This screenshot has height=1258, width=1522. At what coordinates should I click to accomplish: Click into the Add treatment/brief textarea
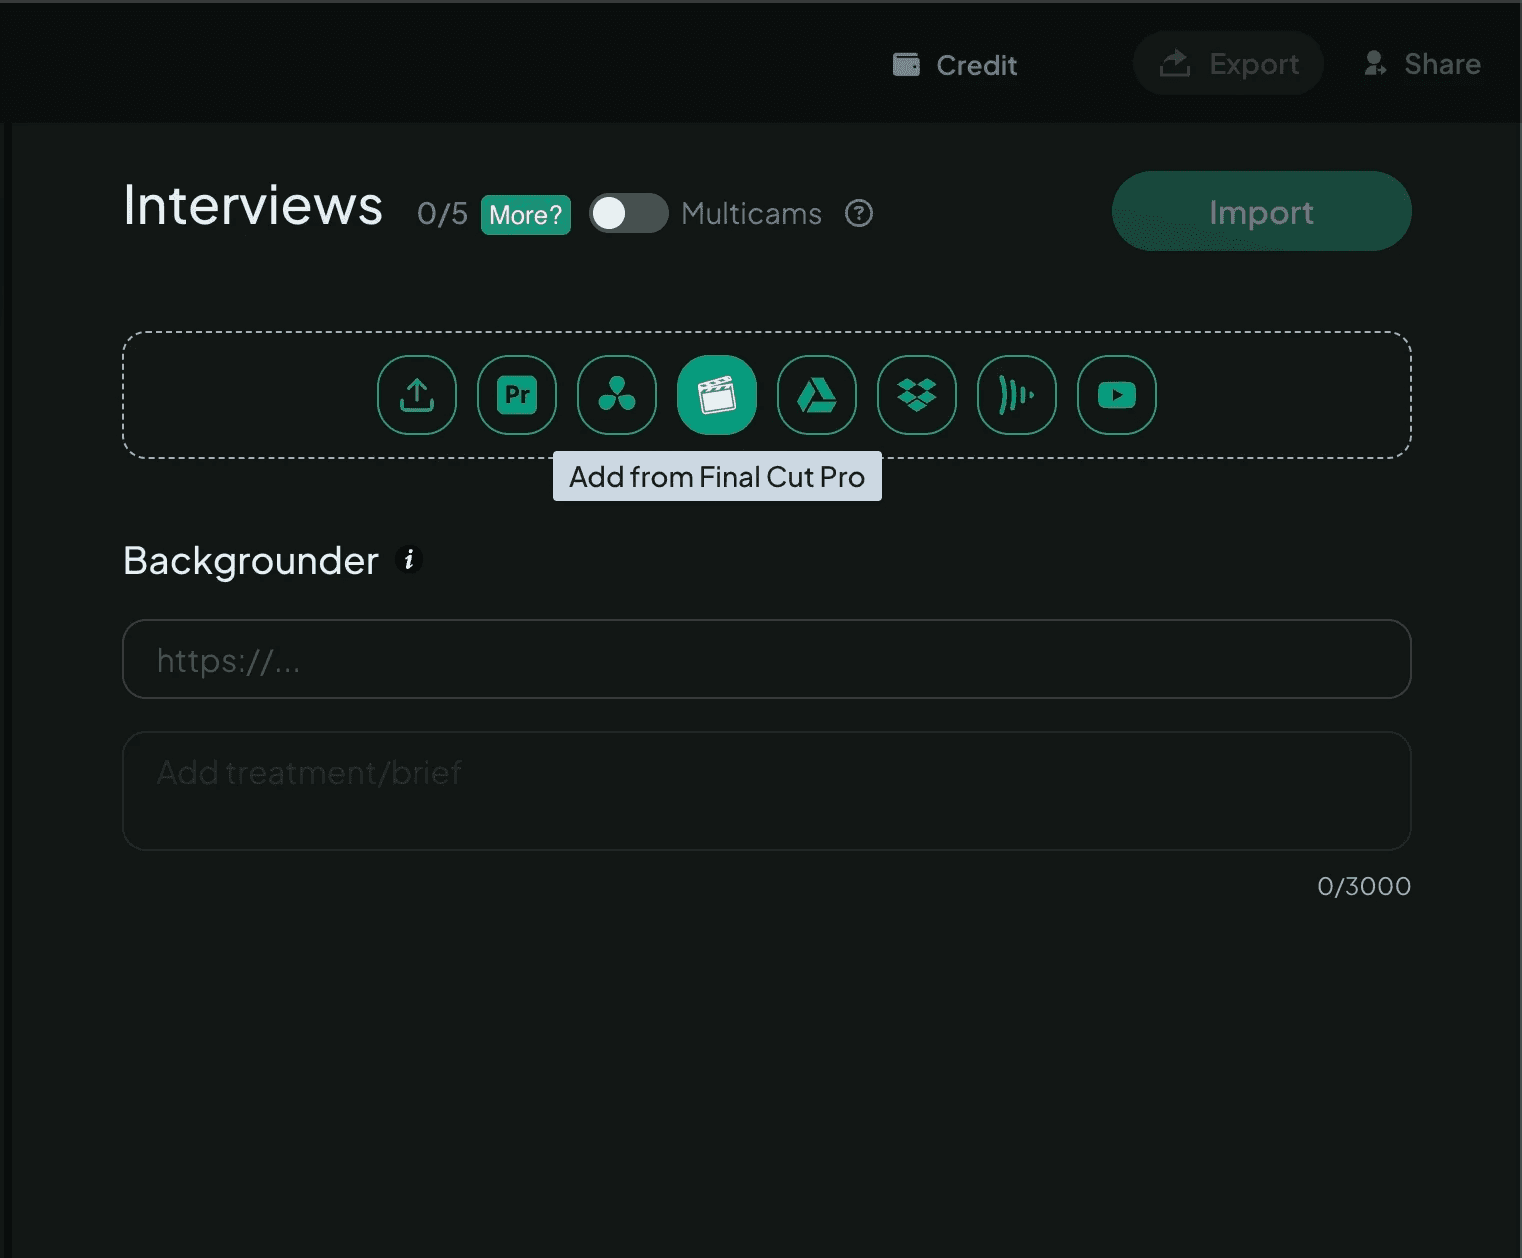pyautogui.click(x=767, y=791)
